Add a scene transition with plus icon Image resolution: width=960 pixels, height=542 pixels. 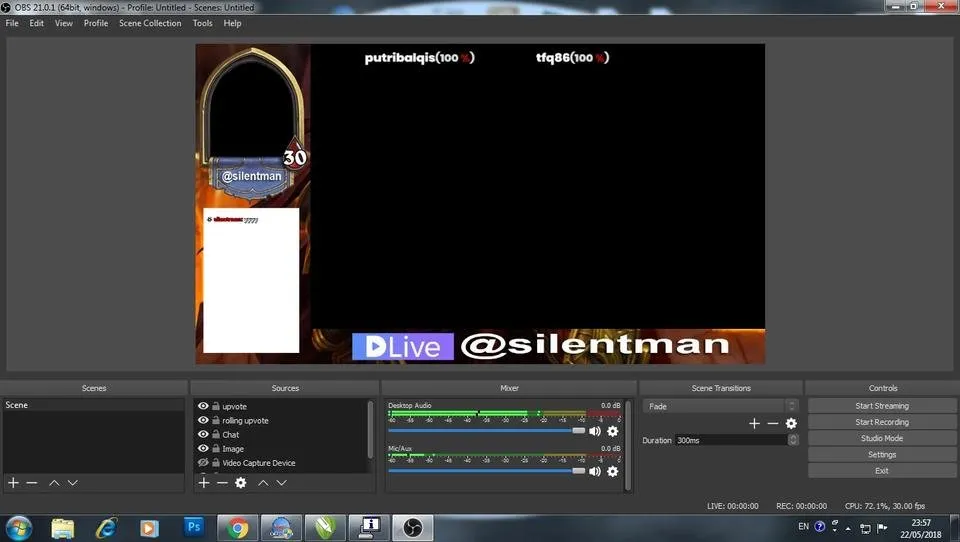(x=754, y=423)
